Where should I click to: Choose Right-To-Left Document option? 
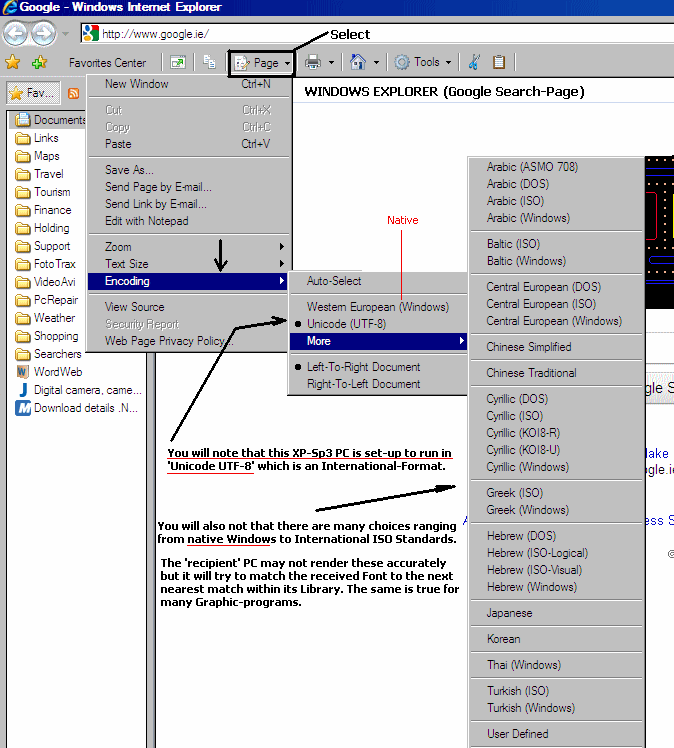tap(363, 384)
